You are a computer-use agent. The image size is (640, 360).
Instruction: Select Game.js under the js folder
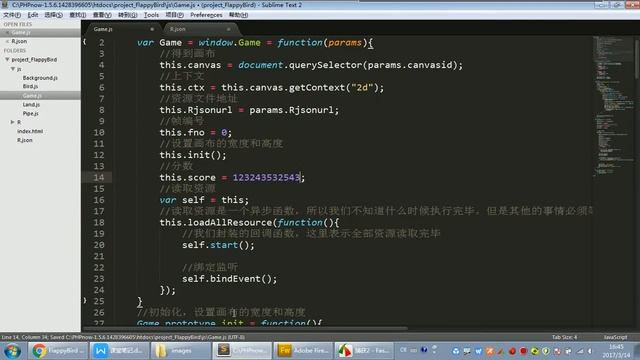click(32, 96)
